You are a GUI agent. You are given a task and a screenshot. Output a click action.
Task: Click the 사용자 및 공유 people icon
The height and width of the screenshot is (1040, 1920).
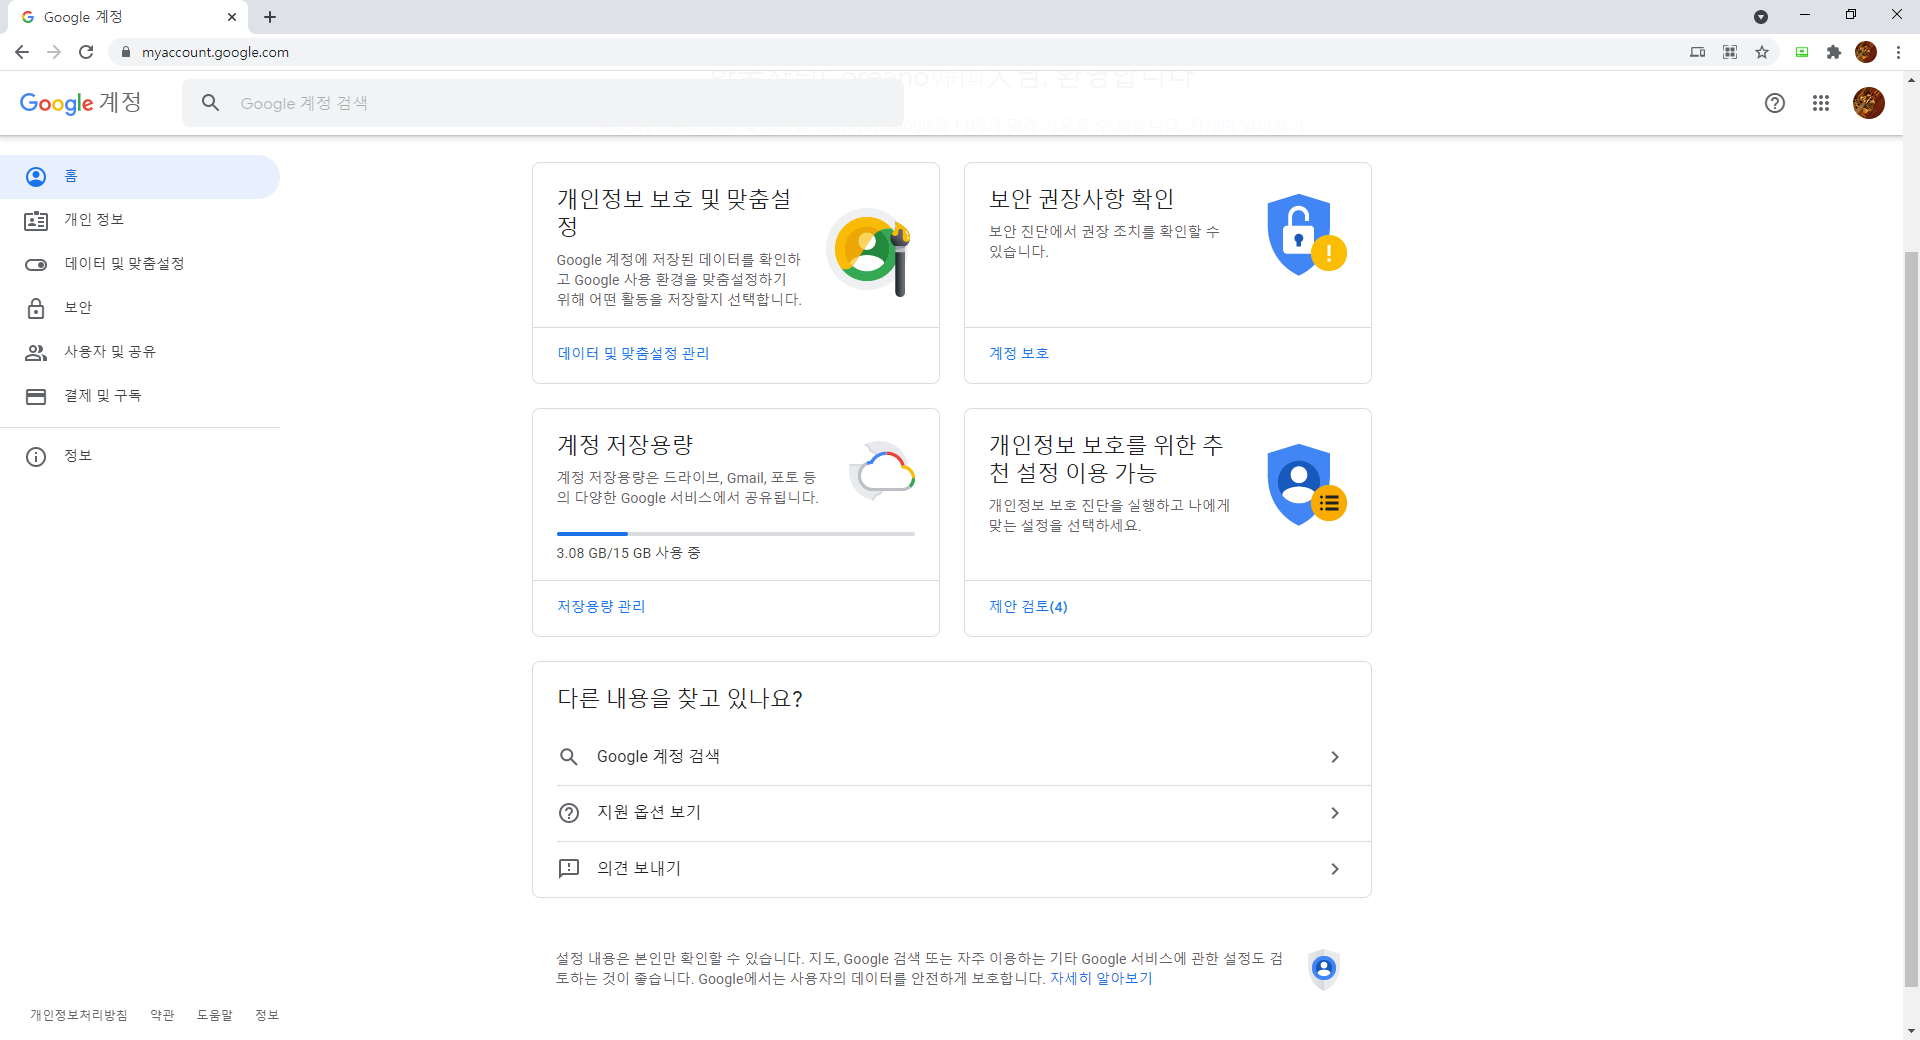[36, 352]
